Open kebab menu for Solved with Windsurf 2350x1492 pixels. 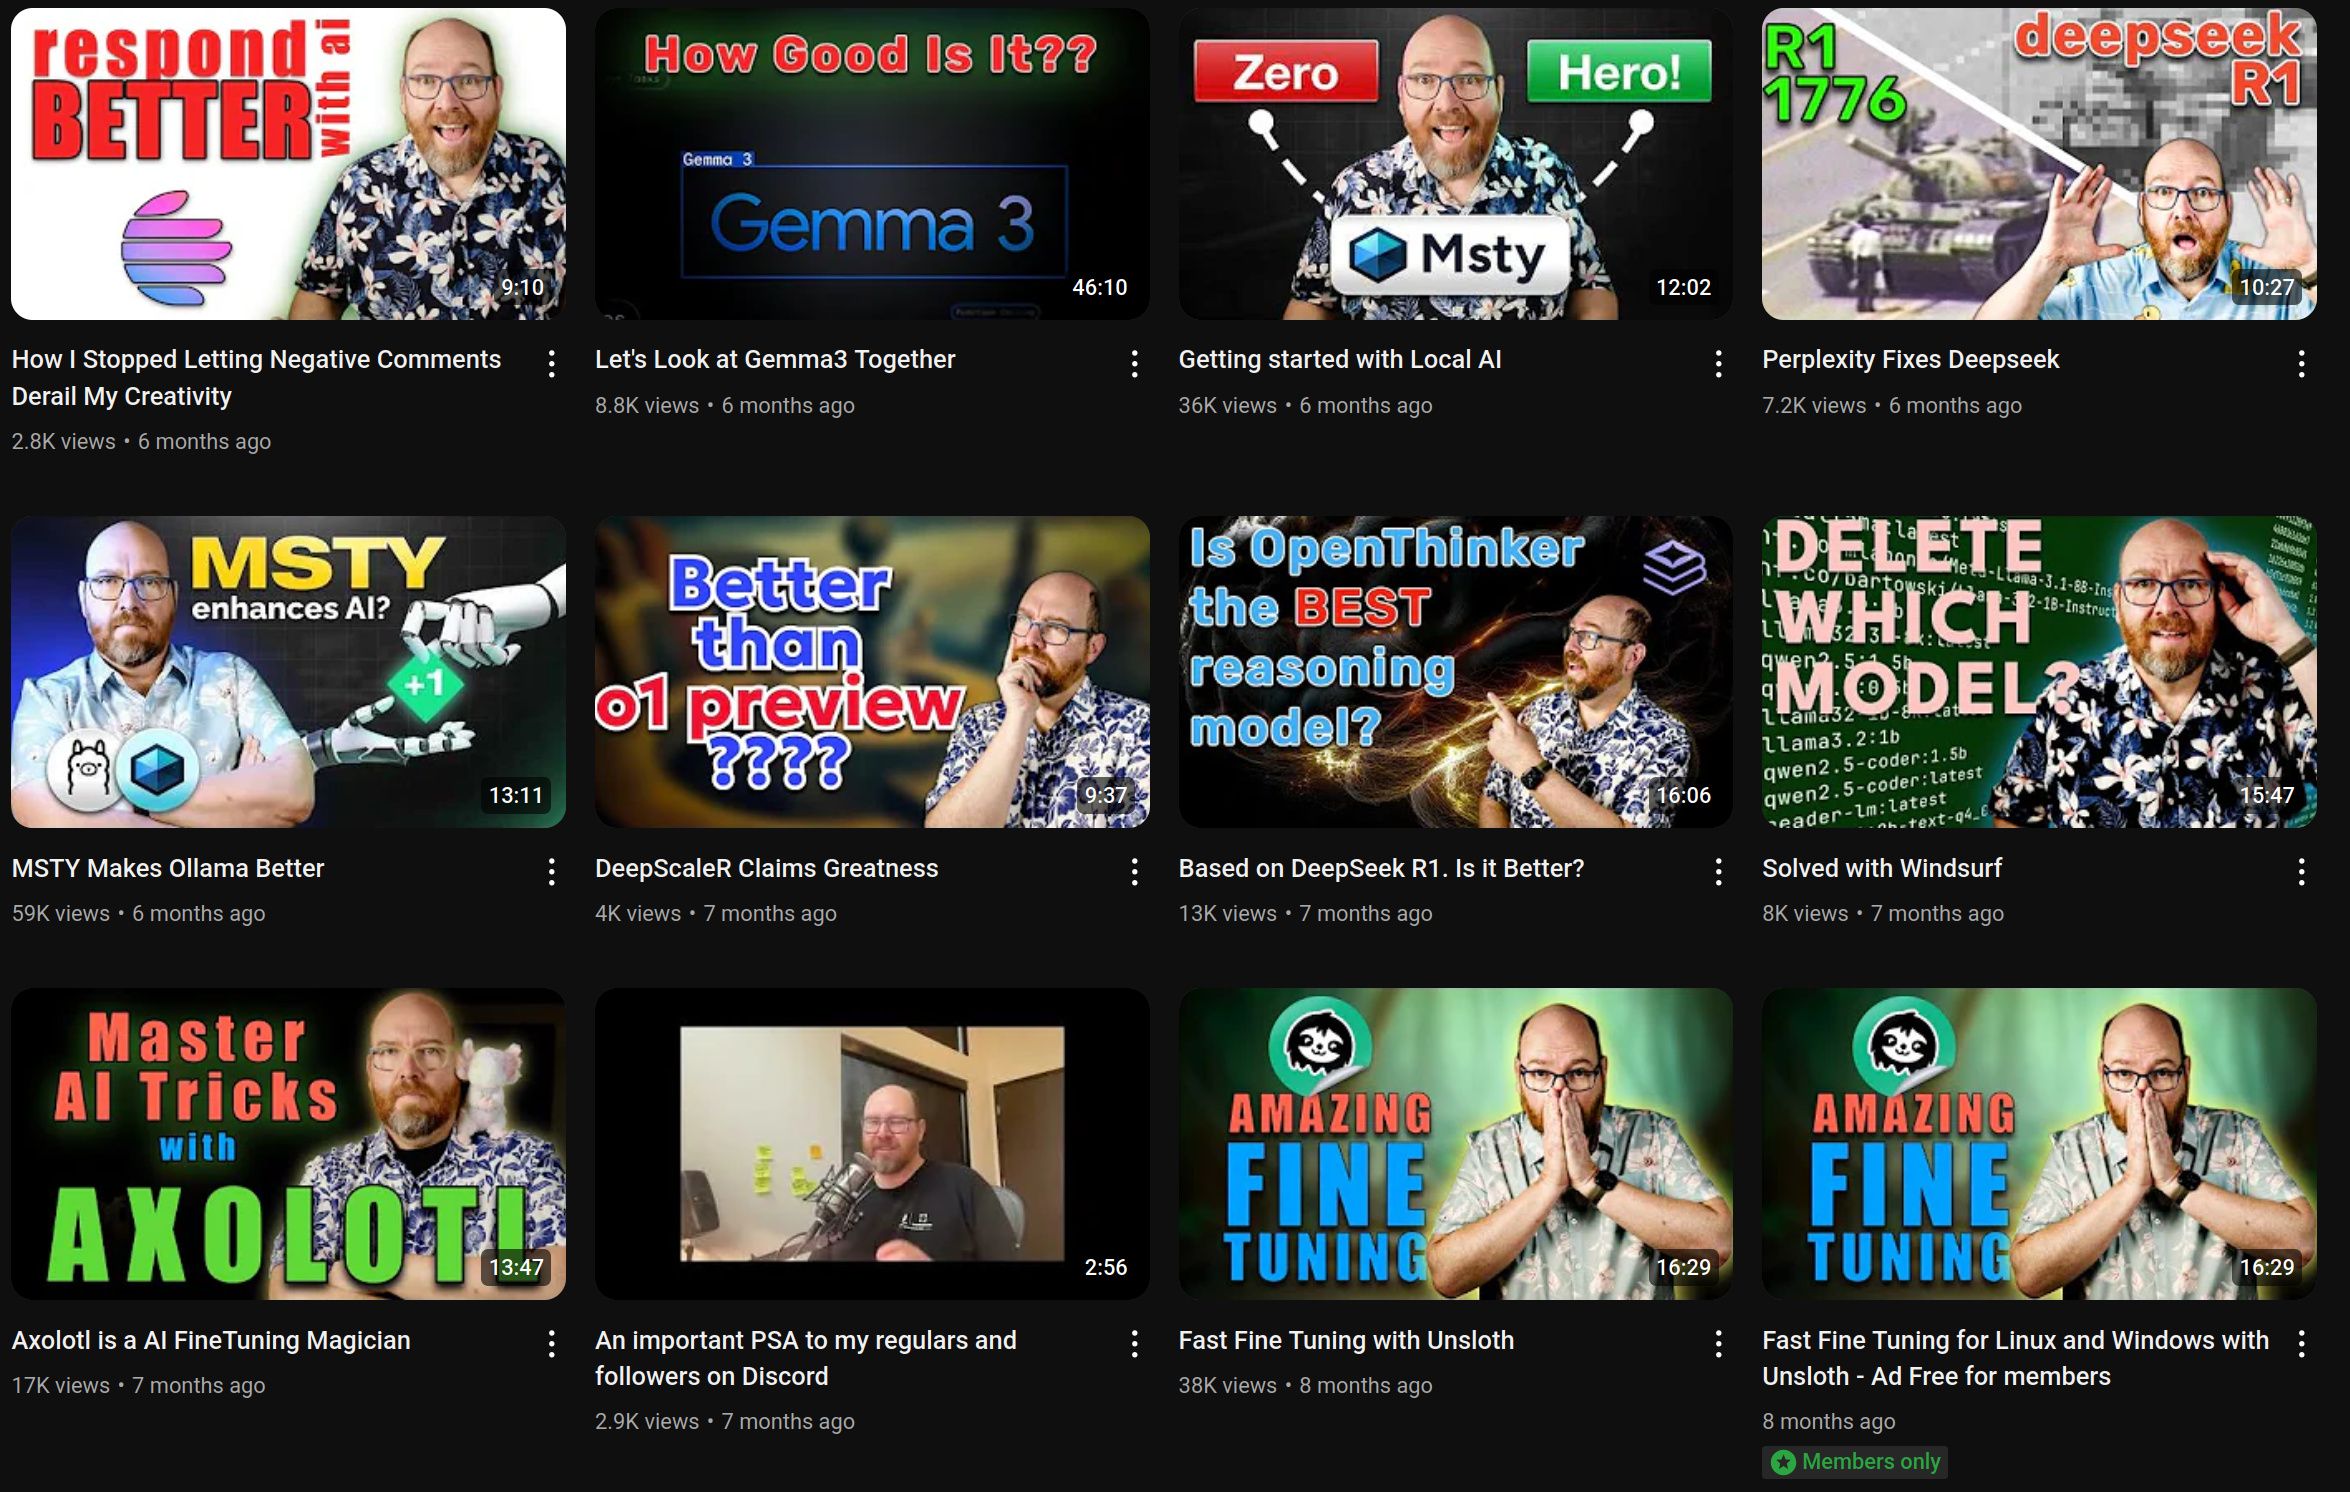click(x=2301, y=872)
